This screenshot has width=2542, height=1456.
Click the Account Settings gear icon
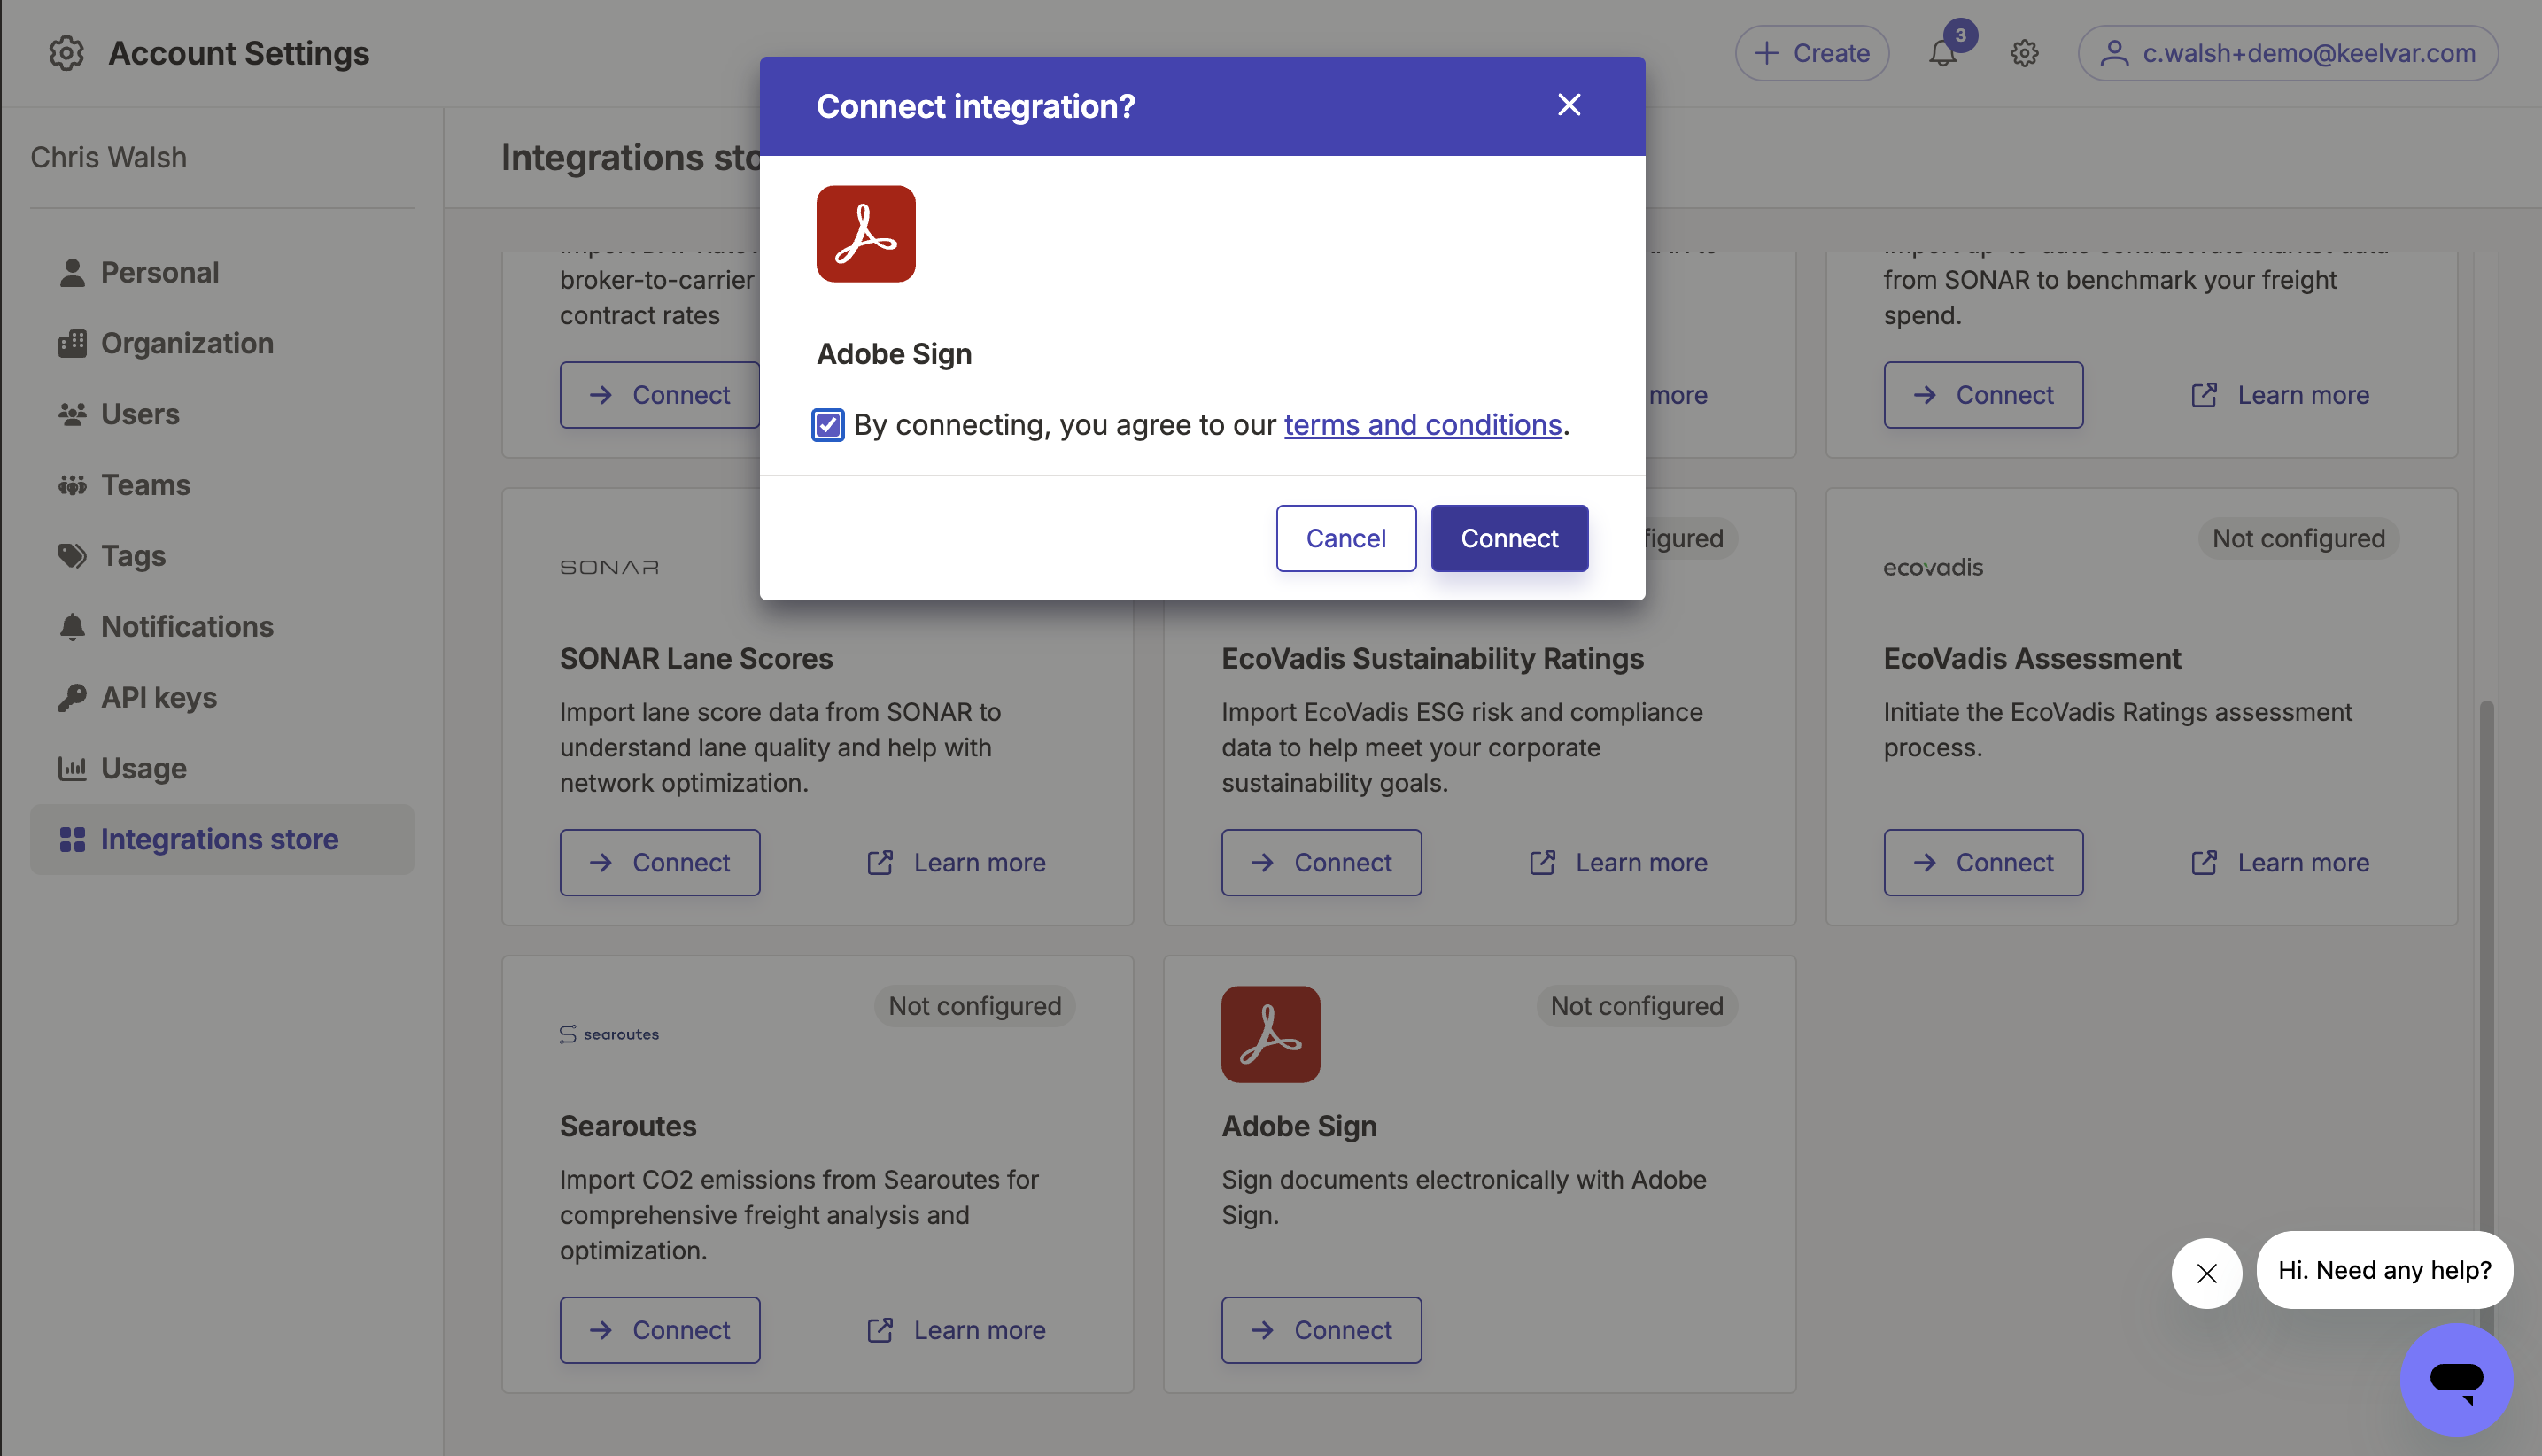(x=66, y=53)
